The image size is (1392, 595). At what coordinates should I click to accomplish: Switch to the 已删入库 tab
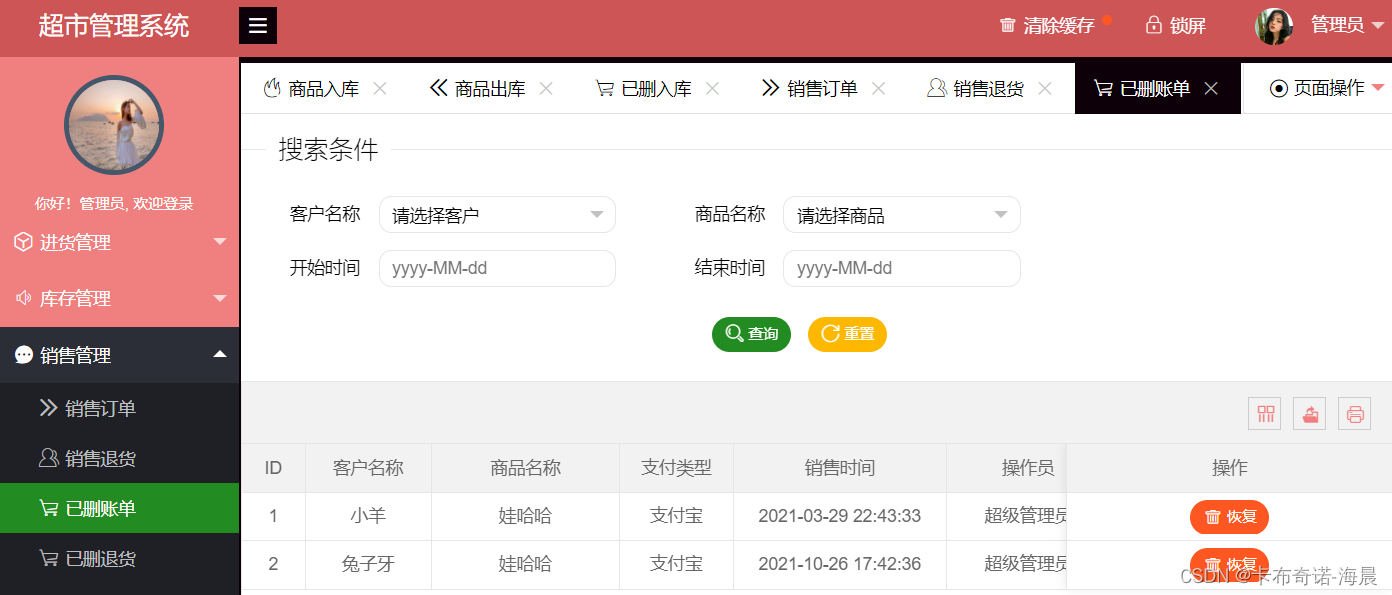click(x=656, y=89)
